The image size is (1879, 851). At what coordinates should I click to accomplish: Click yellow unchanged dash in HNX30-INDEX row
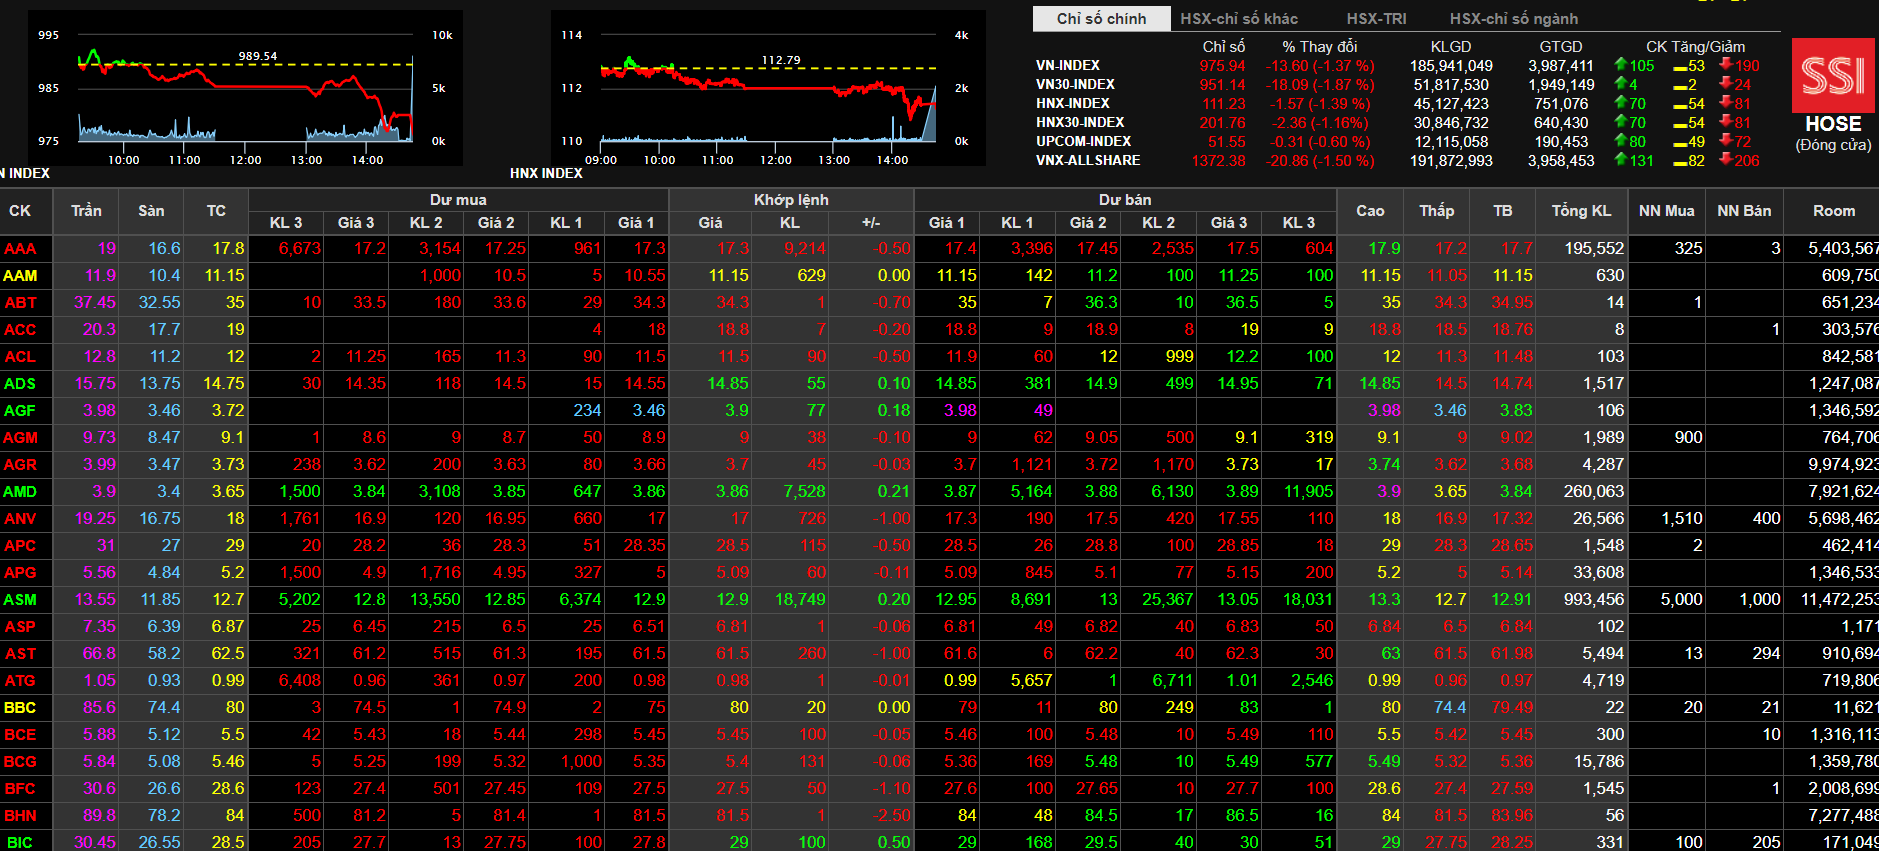click(x=1680, y=123)
